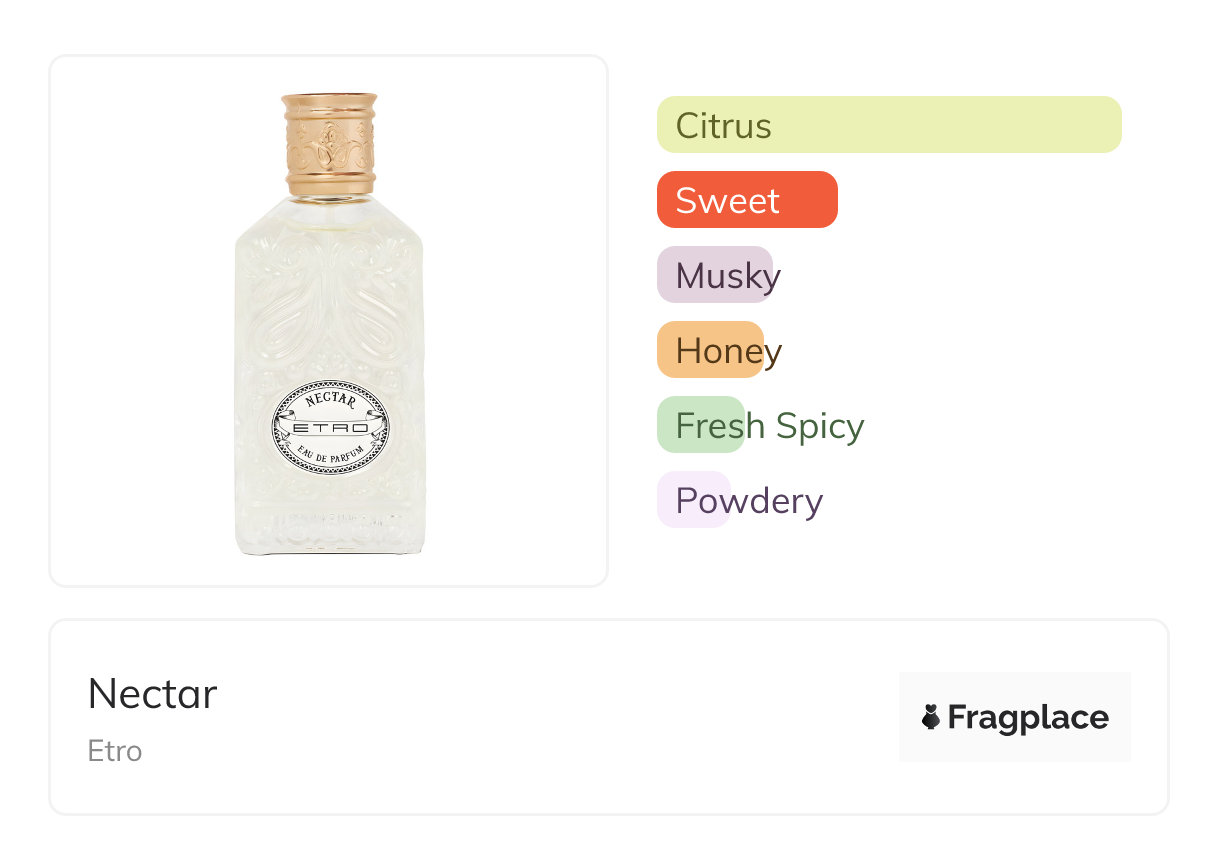Choose the Powdery accord bar
1218x864 pixels.
[x=694, y=500]
